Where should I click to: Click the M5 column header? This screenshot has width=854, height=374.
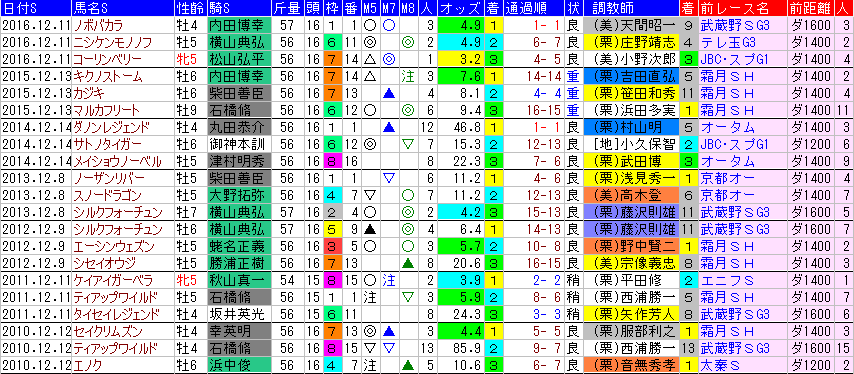pos(370,8)
